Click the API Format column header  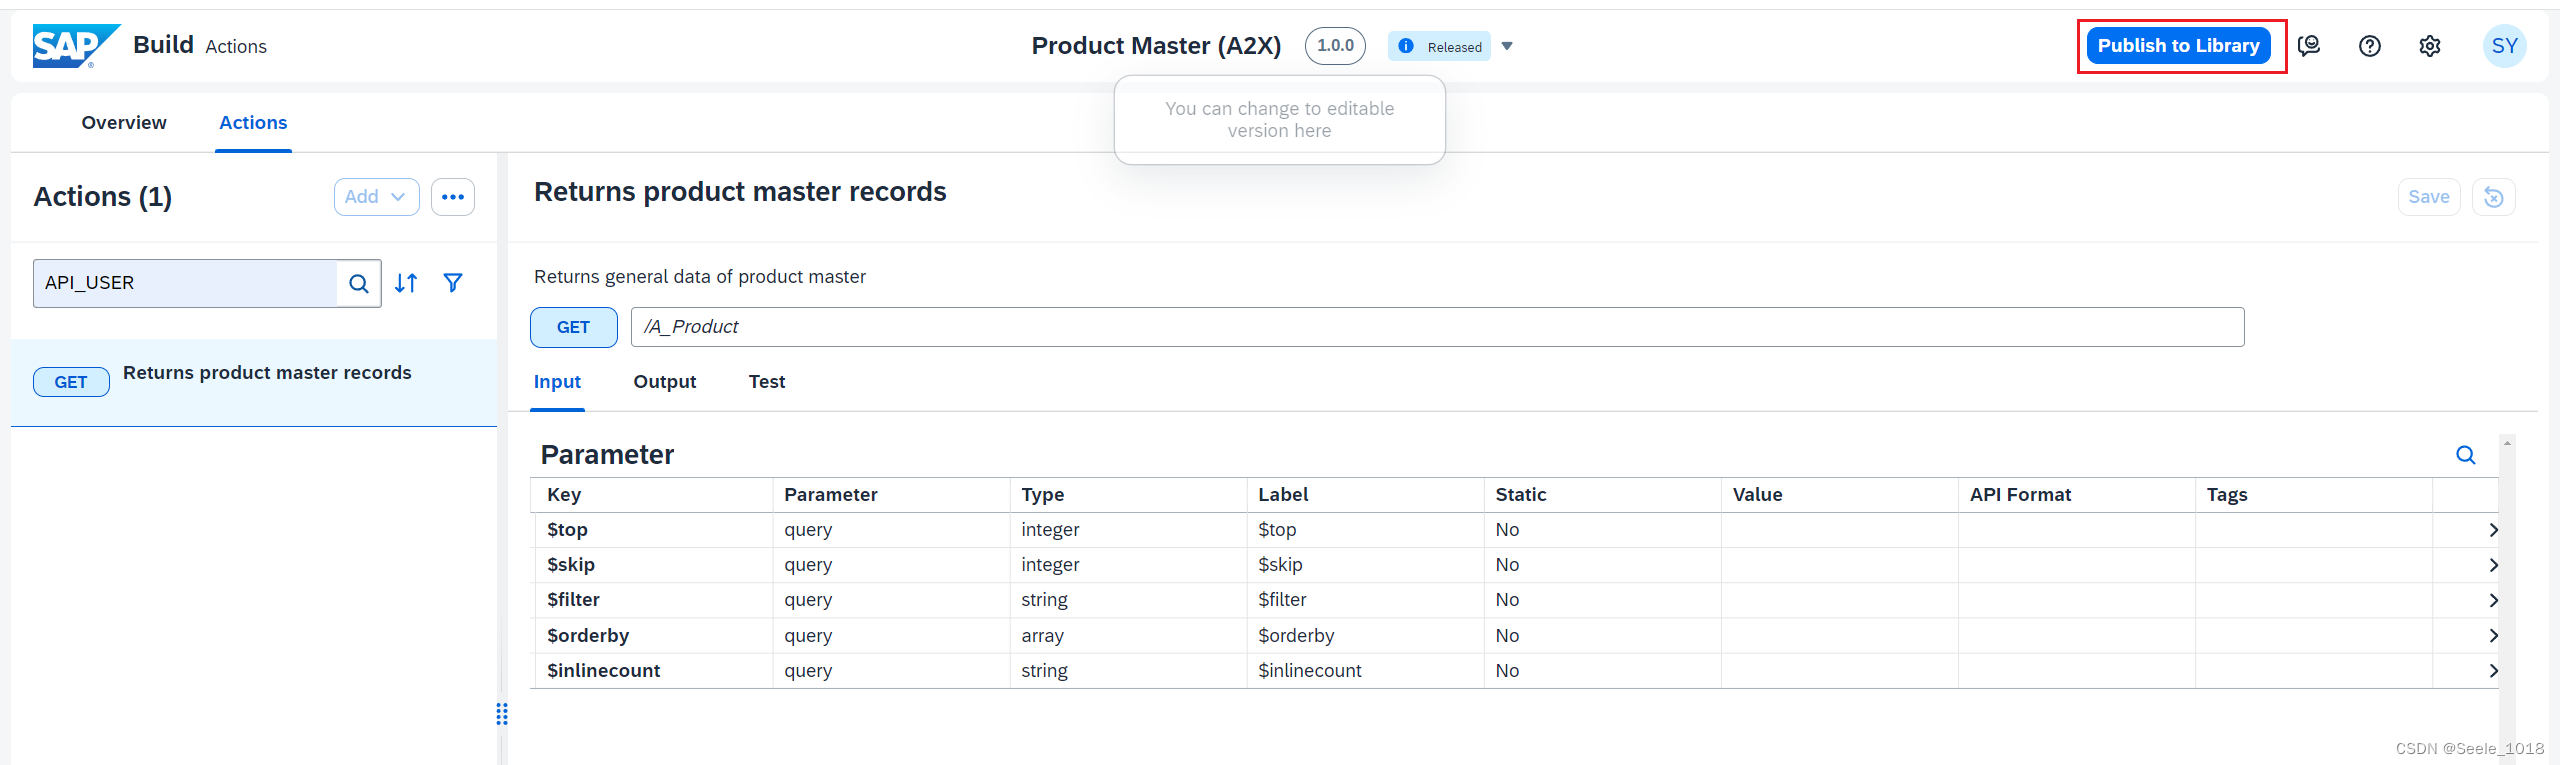(2076, 495)
